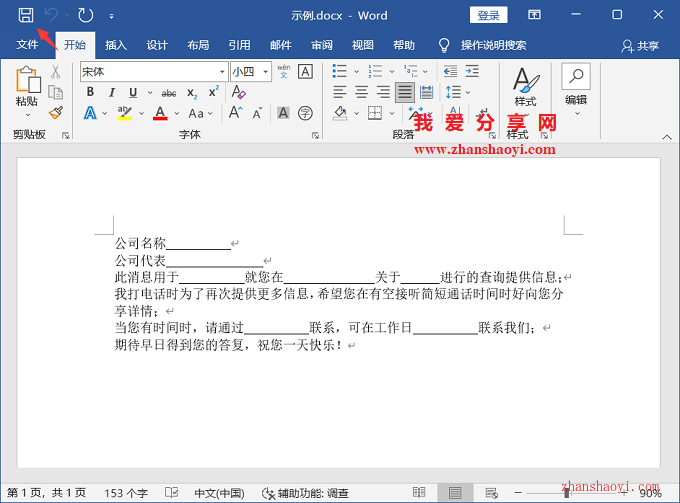Screen dimensions: 680x503
Task: Center align the paragraph
Action: pyautogui.click(x=362, y=92)
